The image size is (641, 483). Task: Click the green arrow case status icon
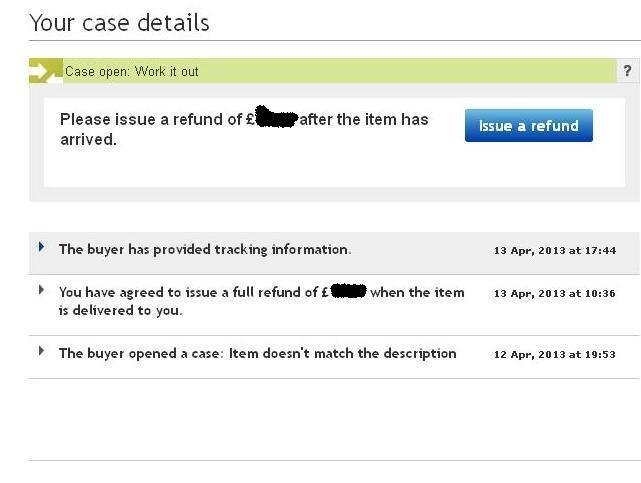click(46, 71)
